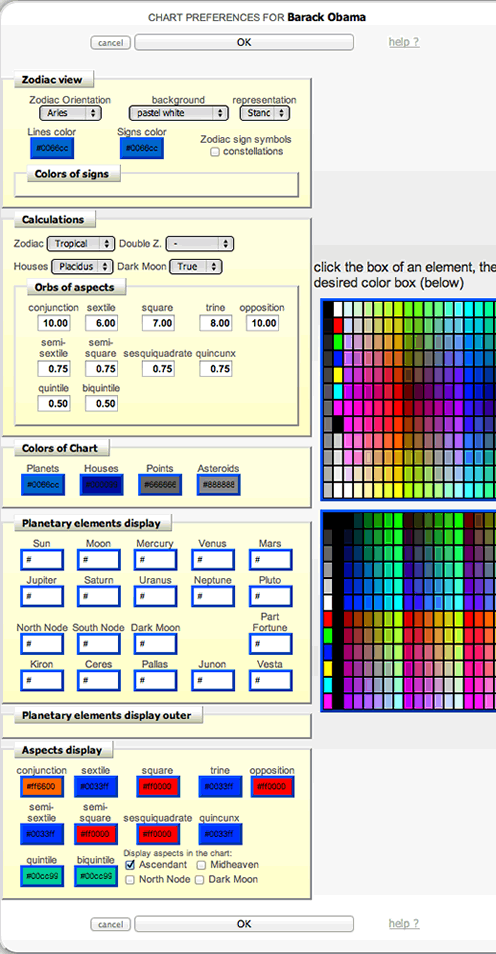
Task: Enable the Midheaven aspects checkbox
Action: click(201, 865)
